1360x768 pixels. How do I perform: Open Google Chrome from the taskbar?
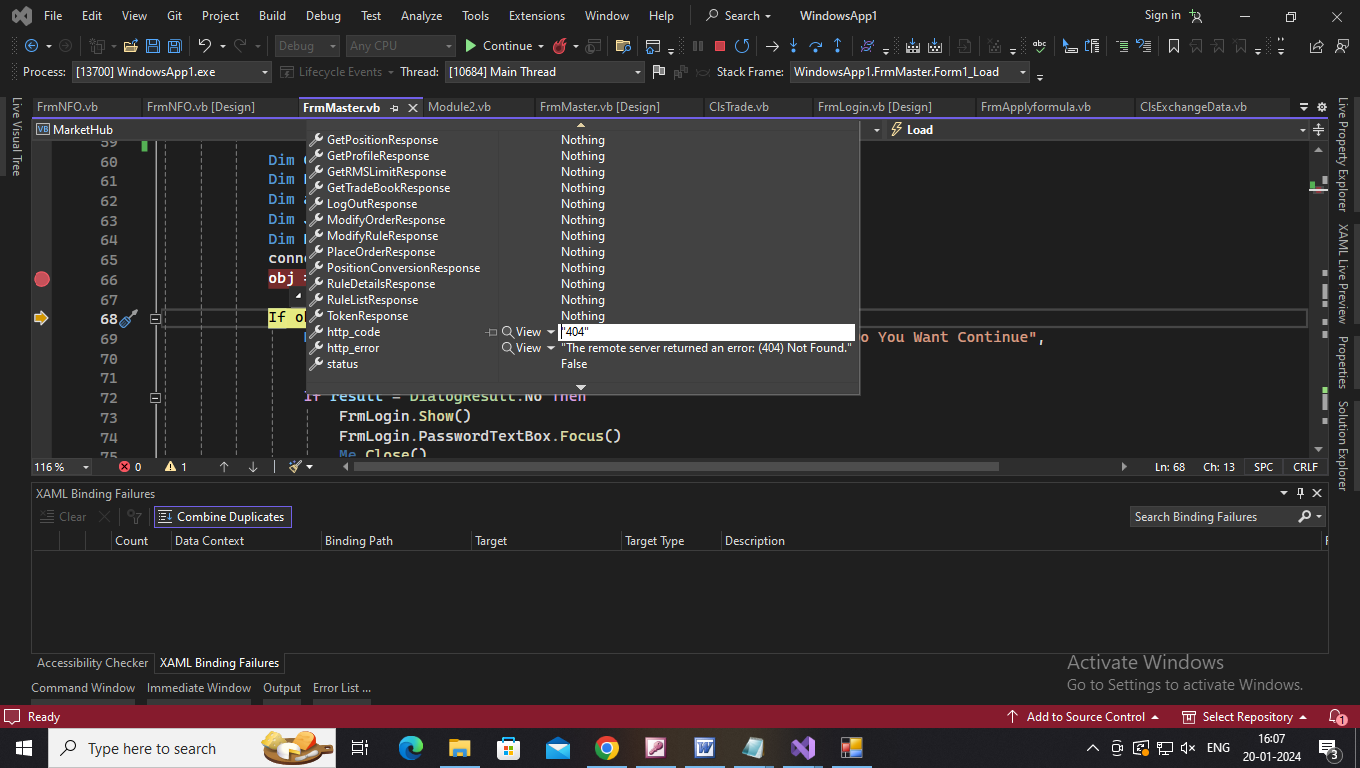click(606, 748)
